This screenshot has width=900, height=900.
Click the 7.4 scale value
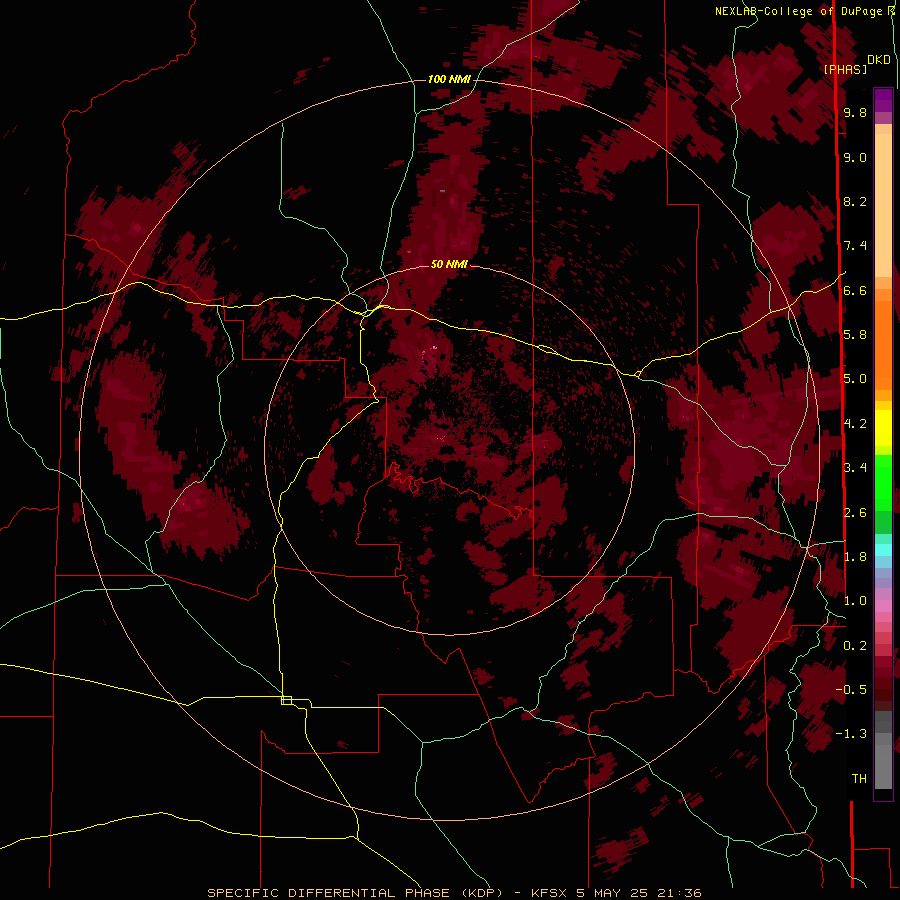(x=855, y=246)
